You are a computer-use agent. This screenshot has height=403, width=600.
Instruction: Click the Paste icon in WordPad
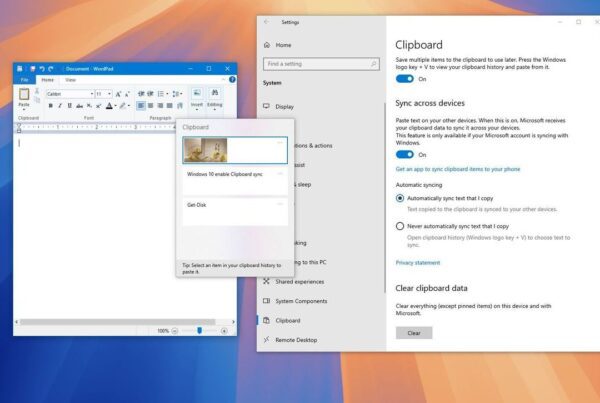pos(24,94)
